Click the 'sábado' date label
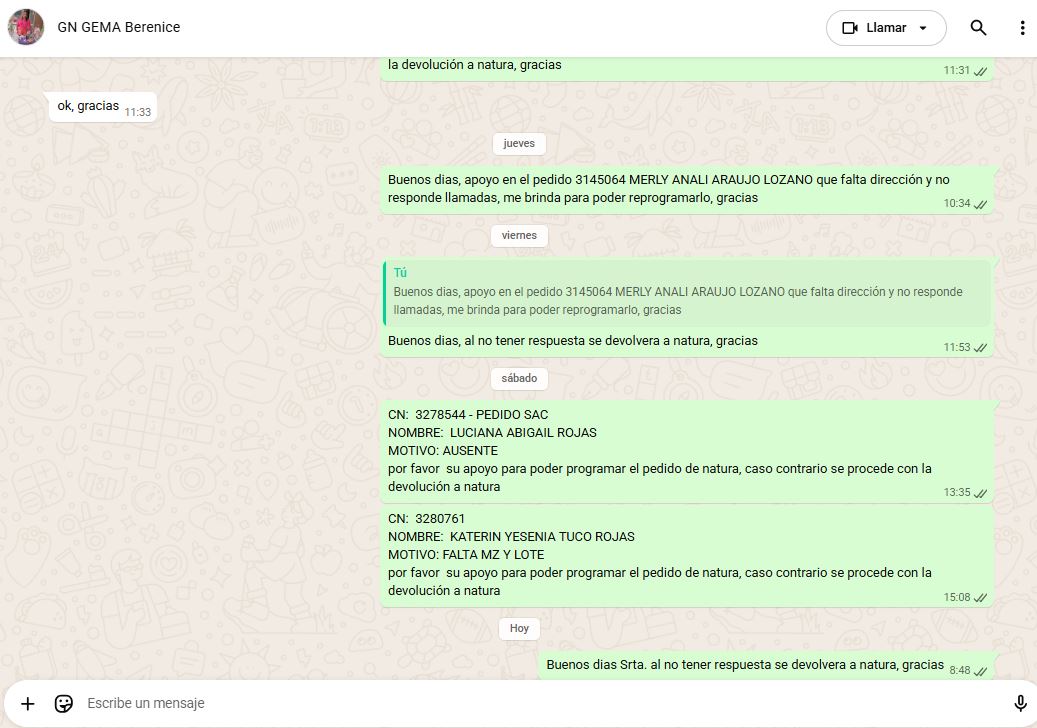1037x728 pixels. [x=519, y=379]
